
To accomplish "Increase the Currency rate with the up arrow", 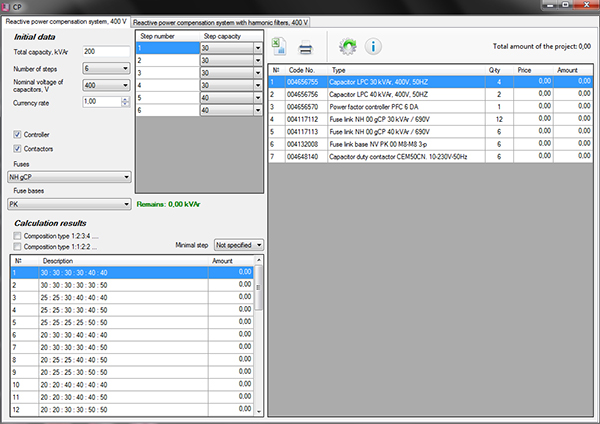I will pyautogui.click(x=124, y=98).
